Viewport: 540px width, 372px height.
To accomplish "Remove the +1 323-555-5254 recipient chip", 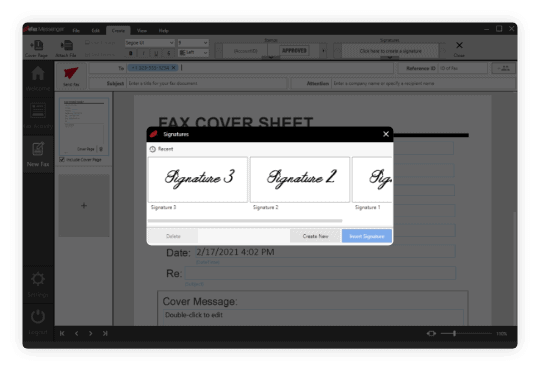I will point(174,68).
